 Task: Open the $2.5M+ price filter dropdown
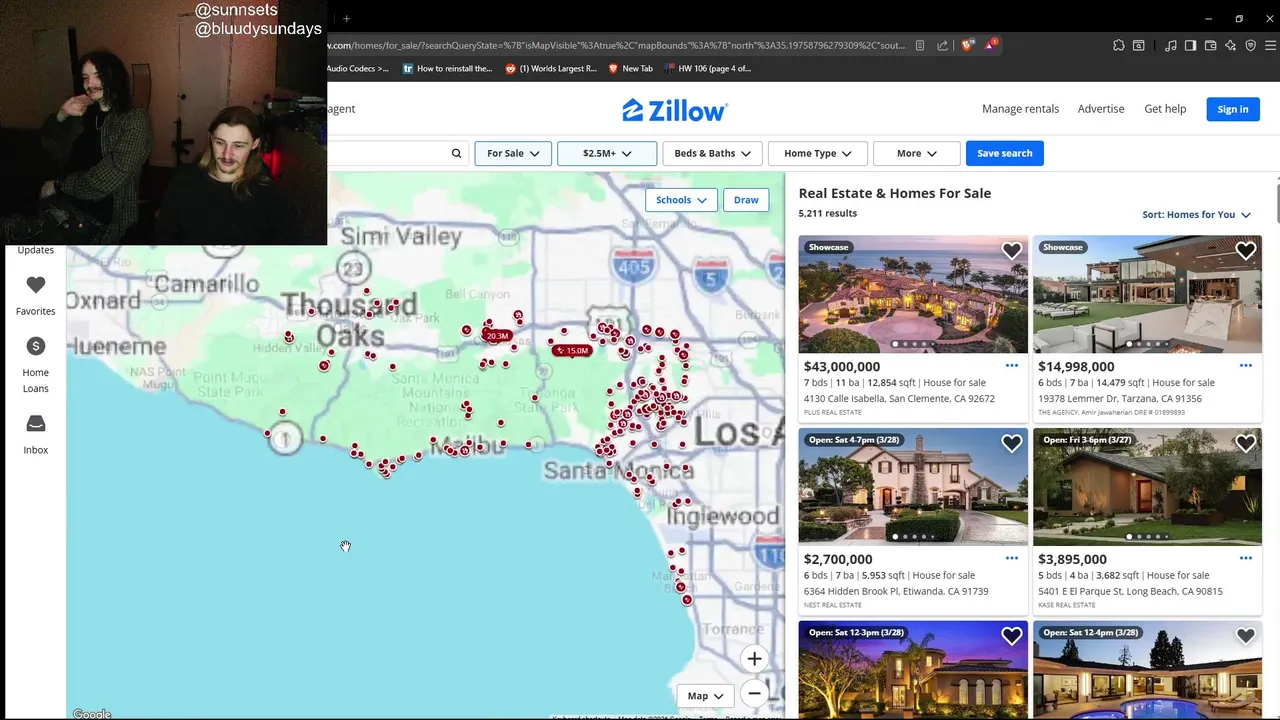point(607,153)
